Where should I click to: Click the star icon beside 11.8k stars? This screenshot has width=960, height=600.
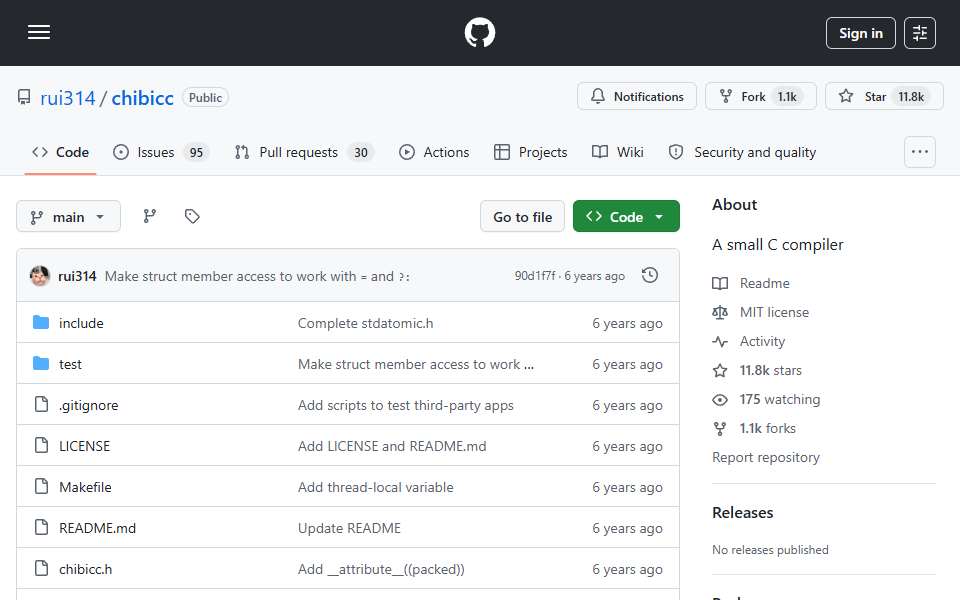(x=720, y=370)
